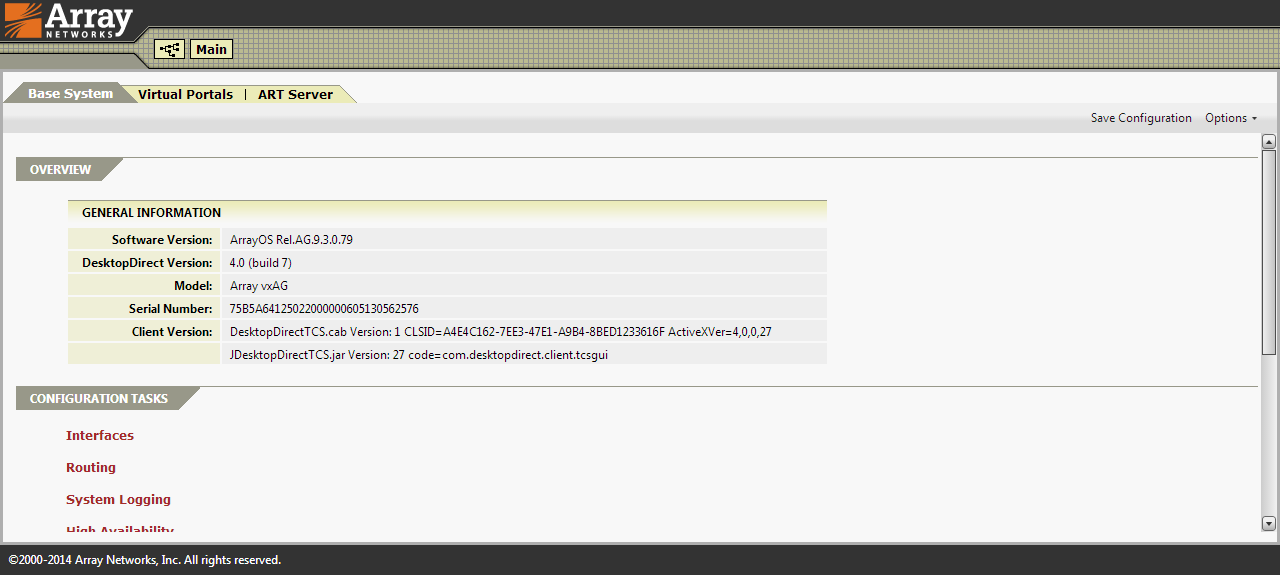1280x575 pixels.
Task: Open the ART Server tab
Action: 295,94
